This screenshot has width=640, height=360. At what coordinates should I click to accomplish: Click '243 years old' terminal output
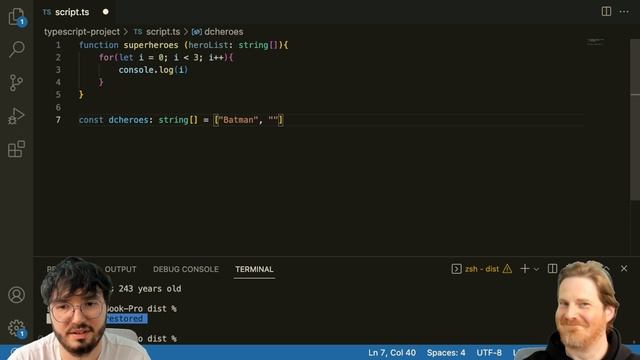pos(150,289)
